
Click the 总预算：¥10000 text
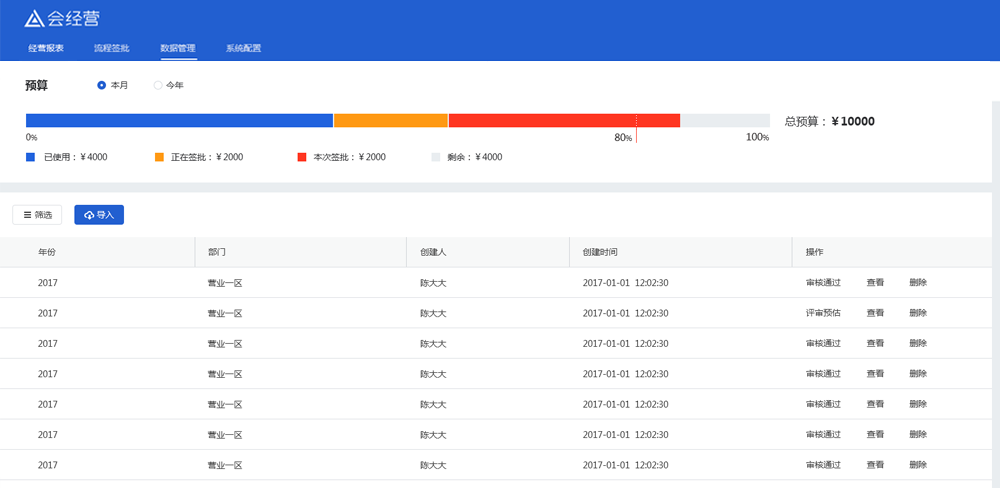click(830, 121)
